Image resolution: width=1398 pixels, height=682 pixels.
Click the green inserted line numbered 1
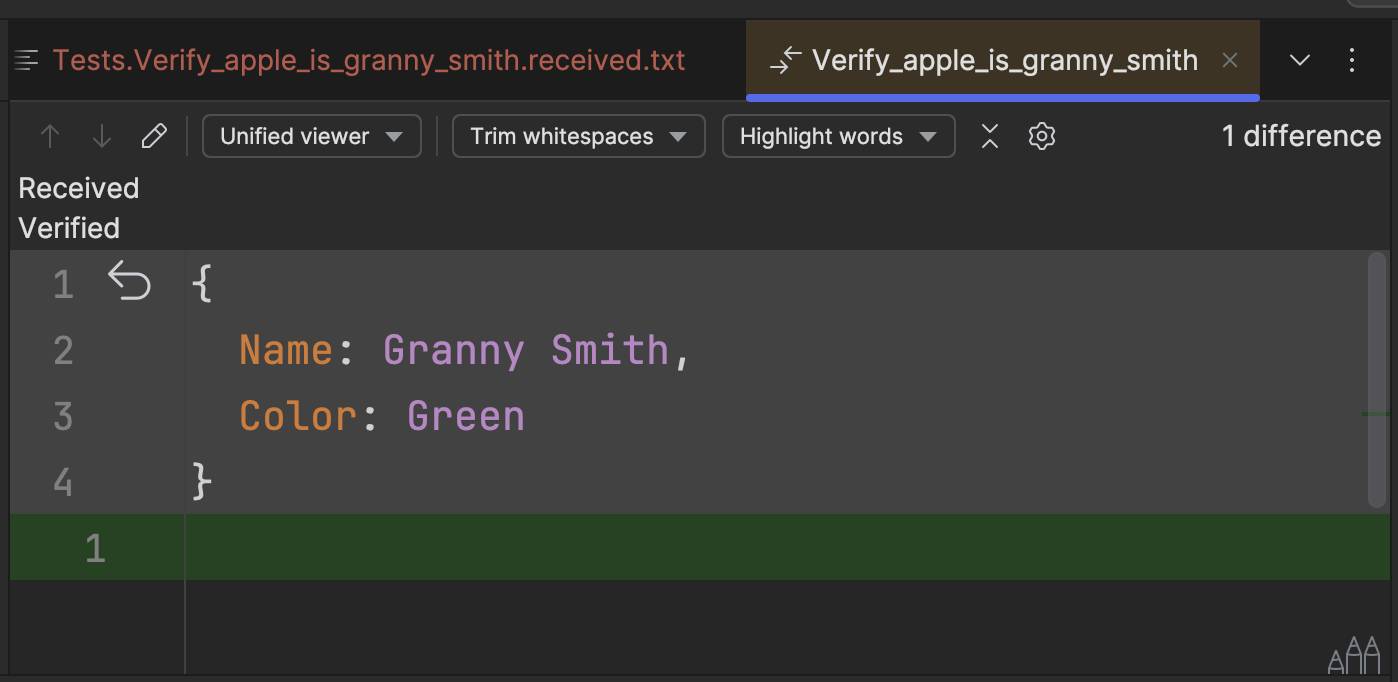[x=700, y=547]
